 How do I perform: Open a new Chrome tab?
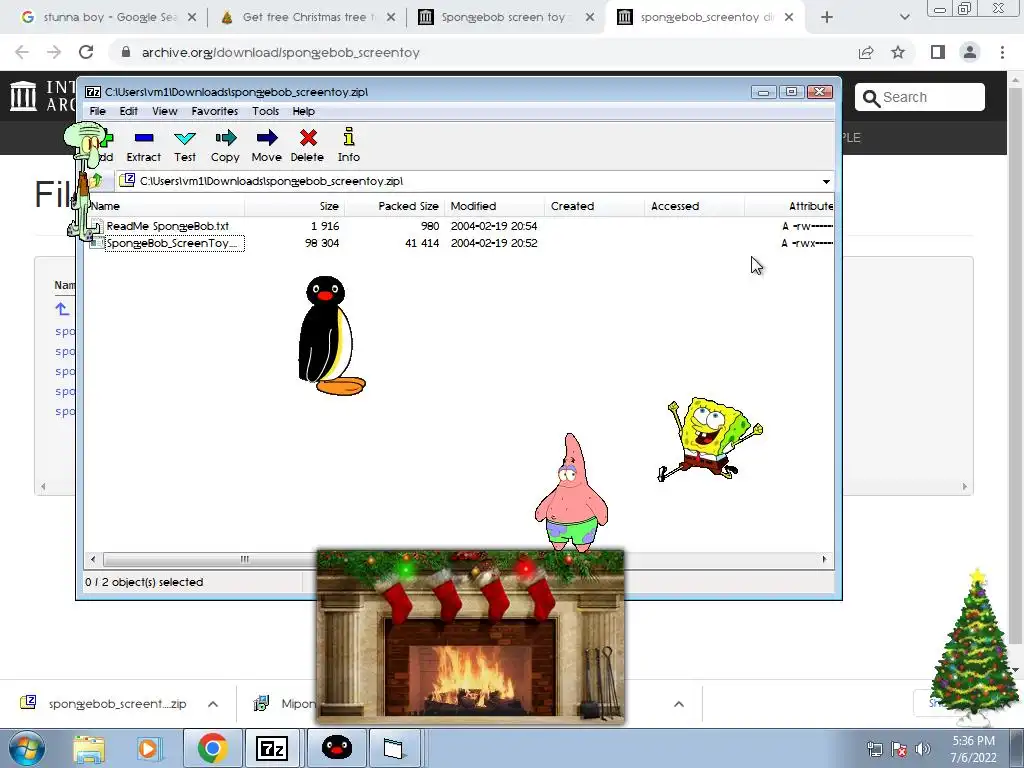[827, 18]
